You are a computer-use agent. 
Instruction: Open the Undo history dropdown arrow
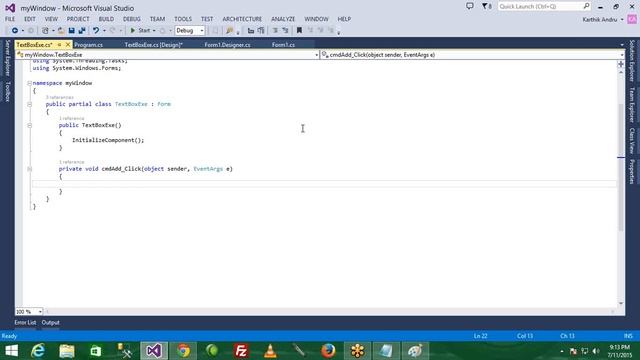tap(104, 31)
